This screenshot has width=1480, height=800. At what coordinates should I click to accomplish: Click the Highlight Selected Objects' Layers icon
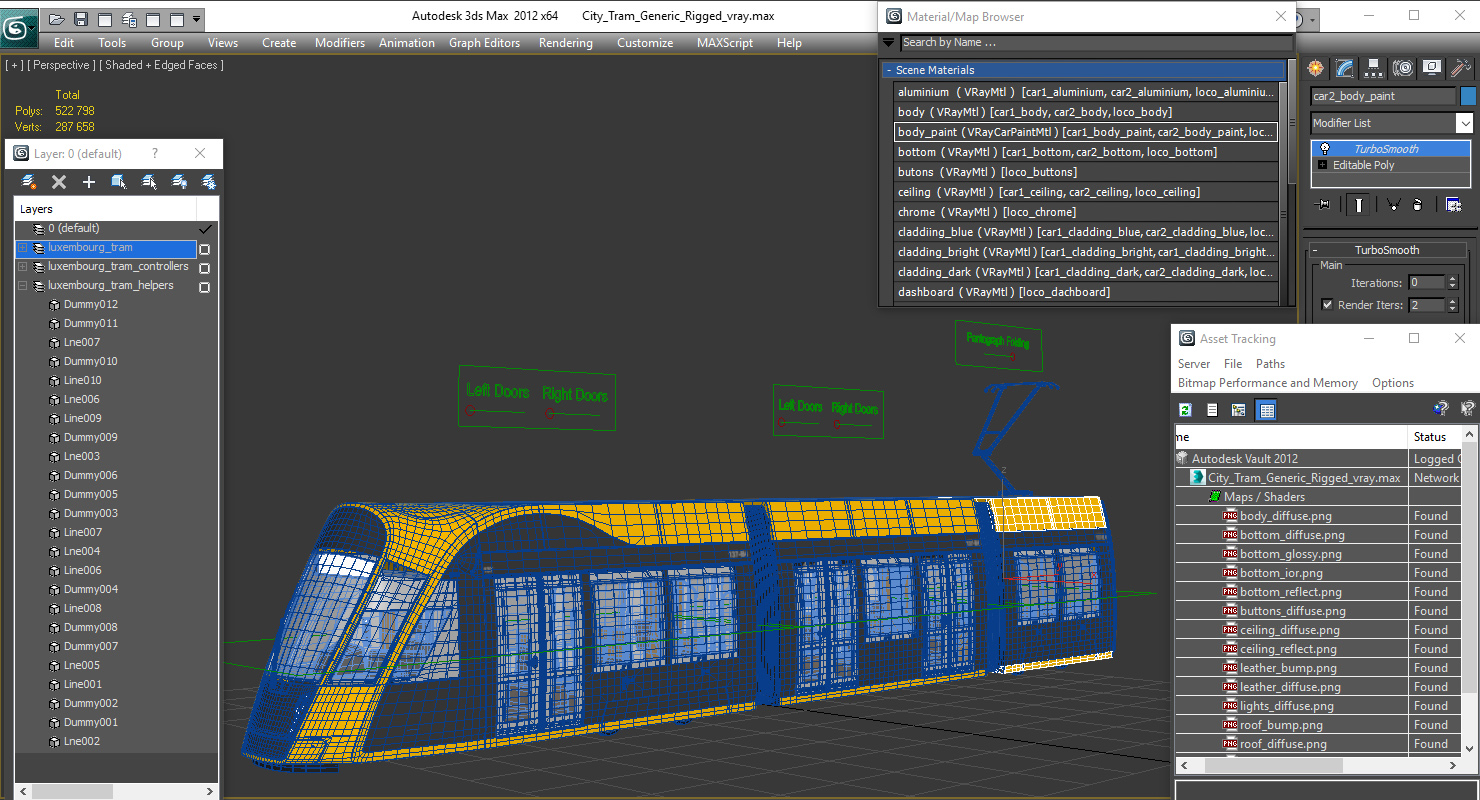[x=149, y=182]
